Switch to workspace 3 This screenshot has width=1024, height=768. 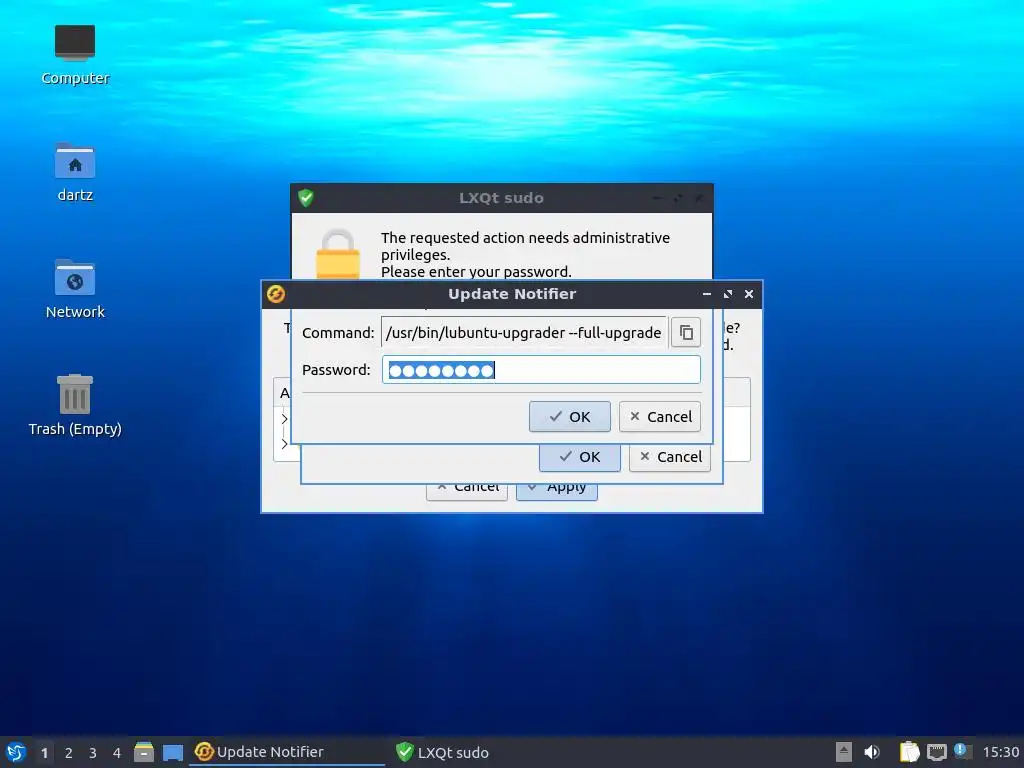(x=93, y=753)
